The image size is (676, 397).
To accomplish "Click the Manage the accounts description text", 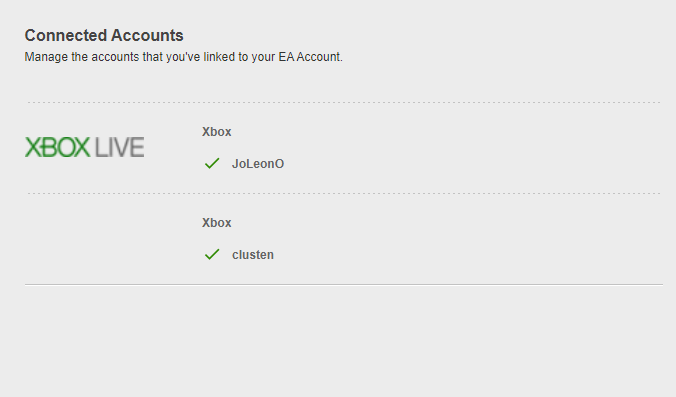I will (x=184, y=57).
